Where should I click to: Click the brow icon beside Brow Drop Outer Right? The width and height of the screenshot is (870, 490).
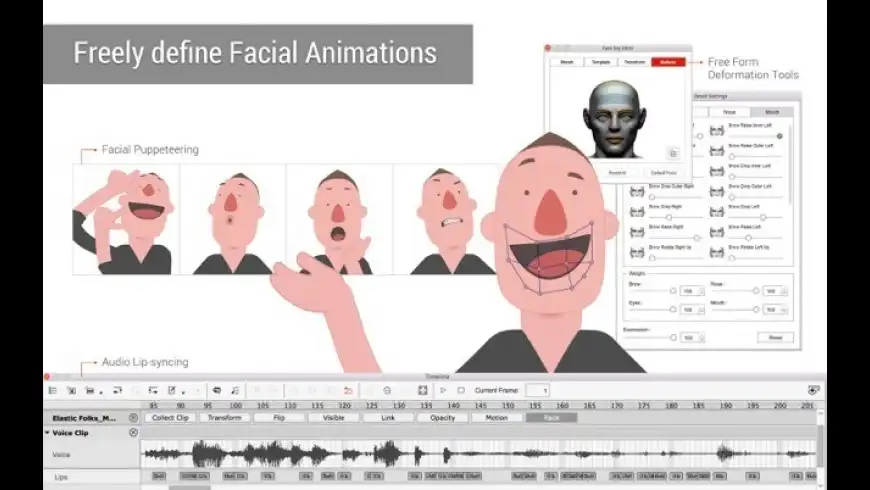click(637, 191)
